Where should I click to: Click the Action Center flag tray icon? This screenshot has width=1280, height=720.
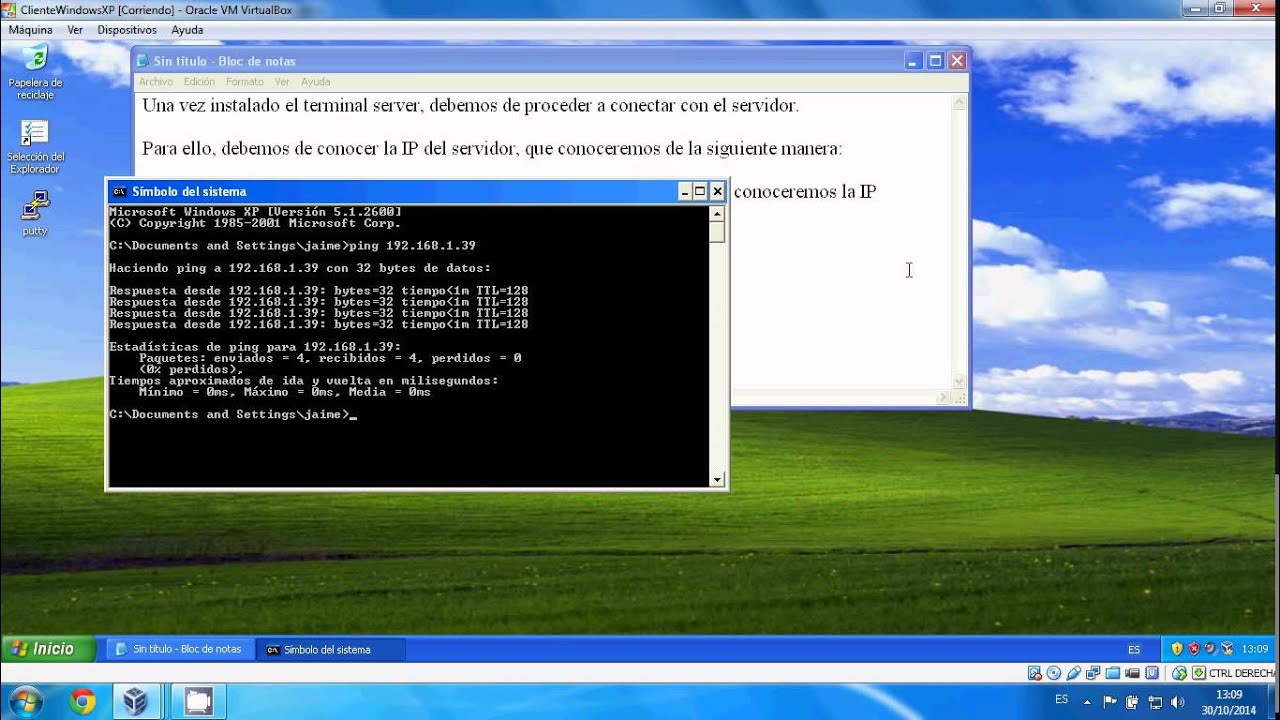1110,702
